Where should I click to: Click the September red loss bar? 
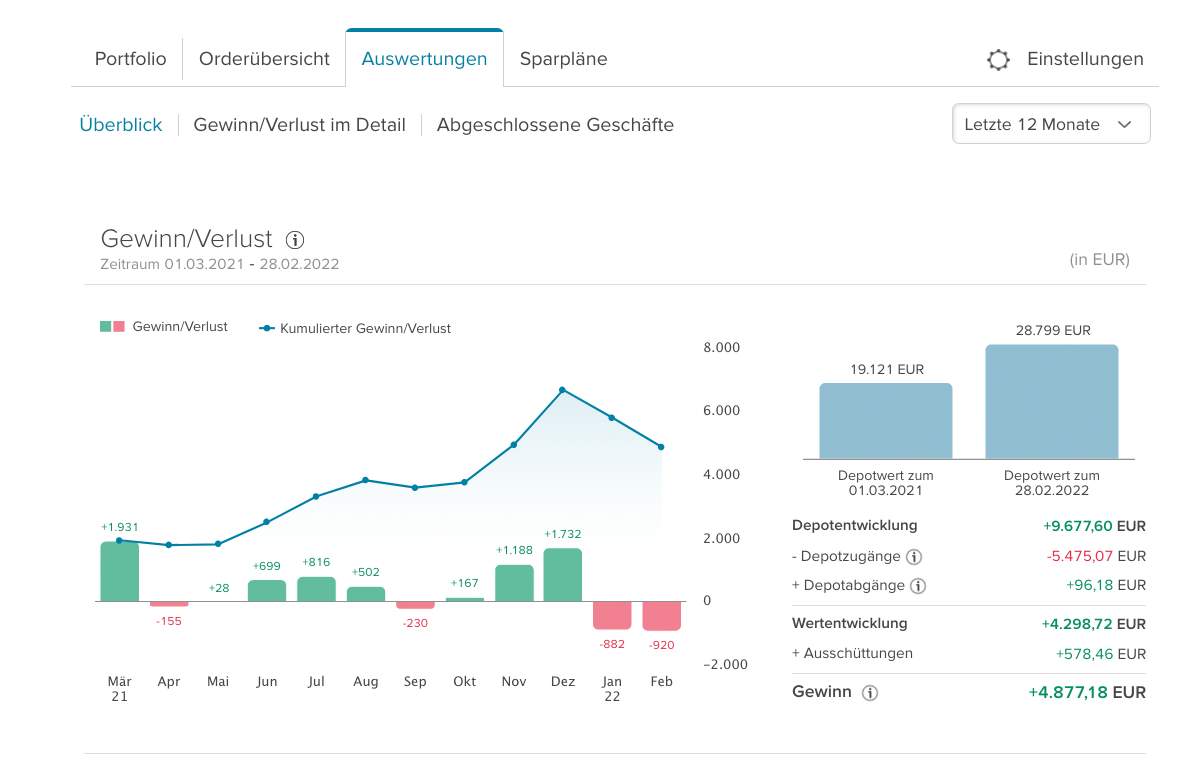[415, 605]
